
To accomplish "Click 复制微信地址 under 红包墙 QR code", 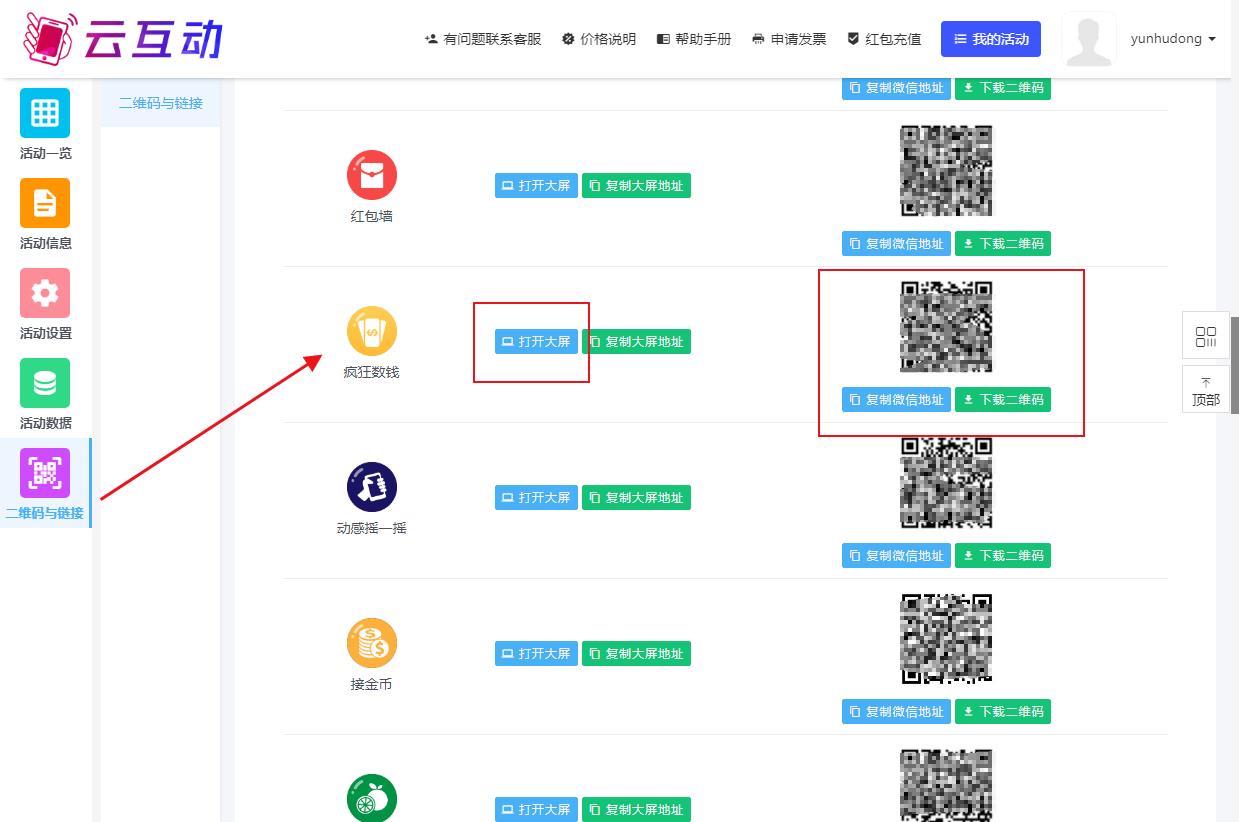I will (x=896, y=244).
